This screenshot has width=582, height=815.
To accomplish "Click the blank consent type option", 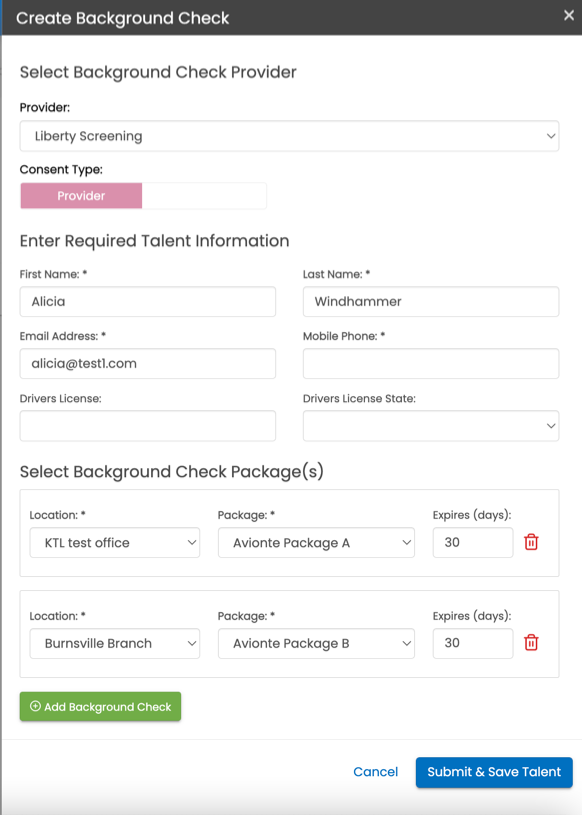I will point(204,196).
